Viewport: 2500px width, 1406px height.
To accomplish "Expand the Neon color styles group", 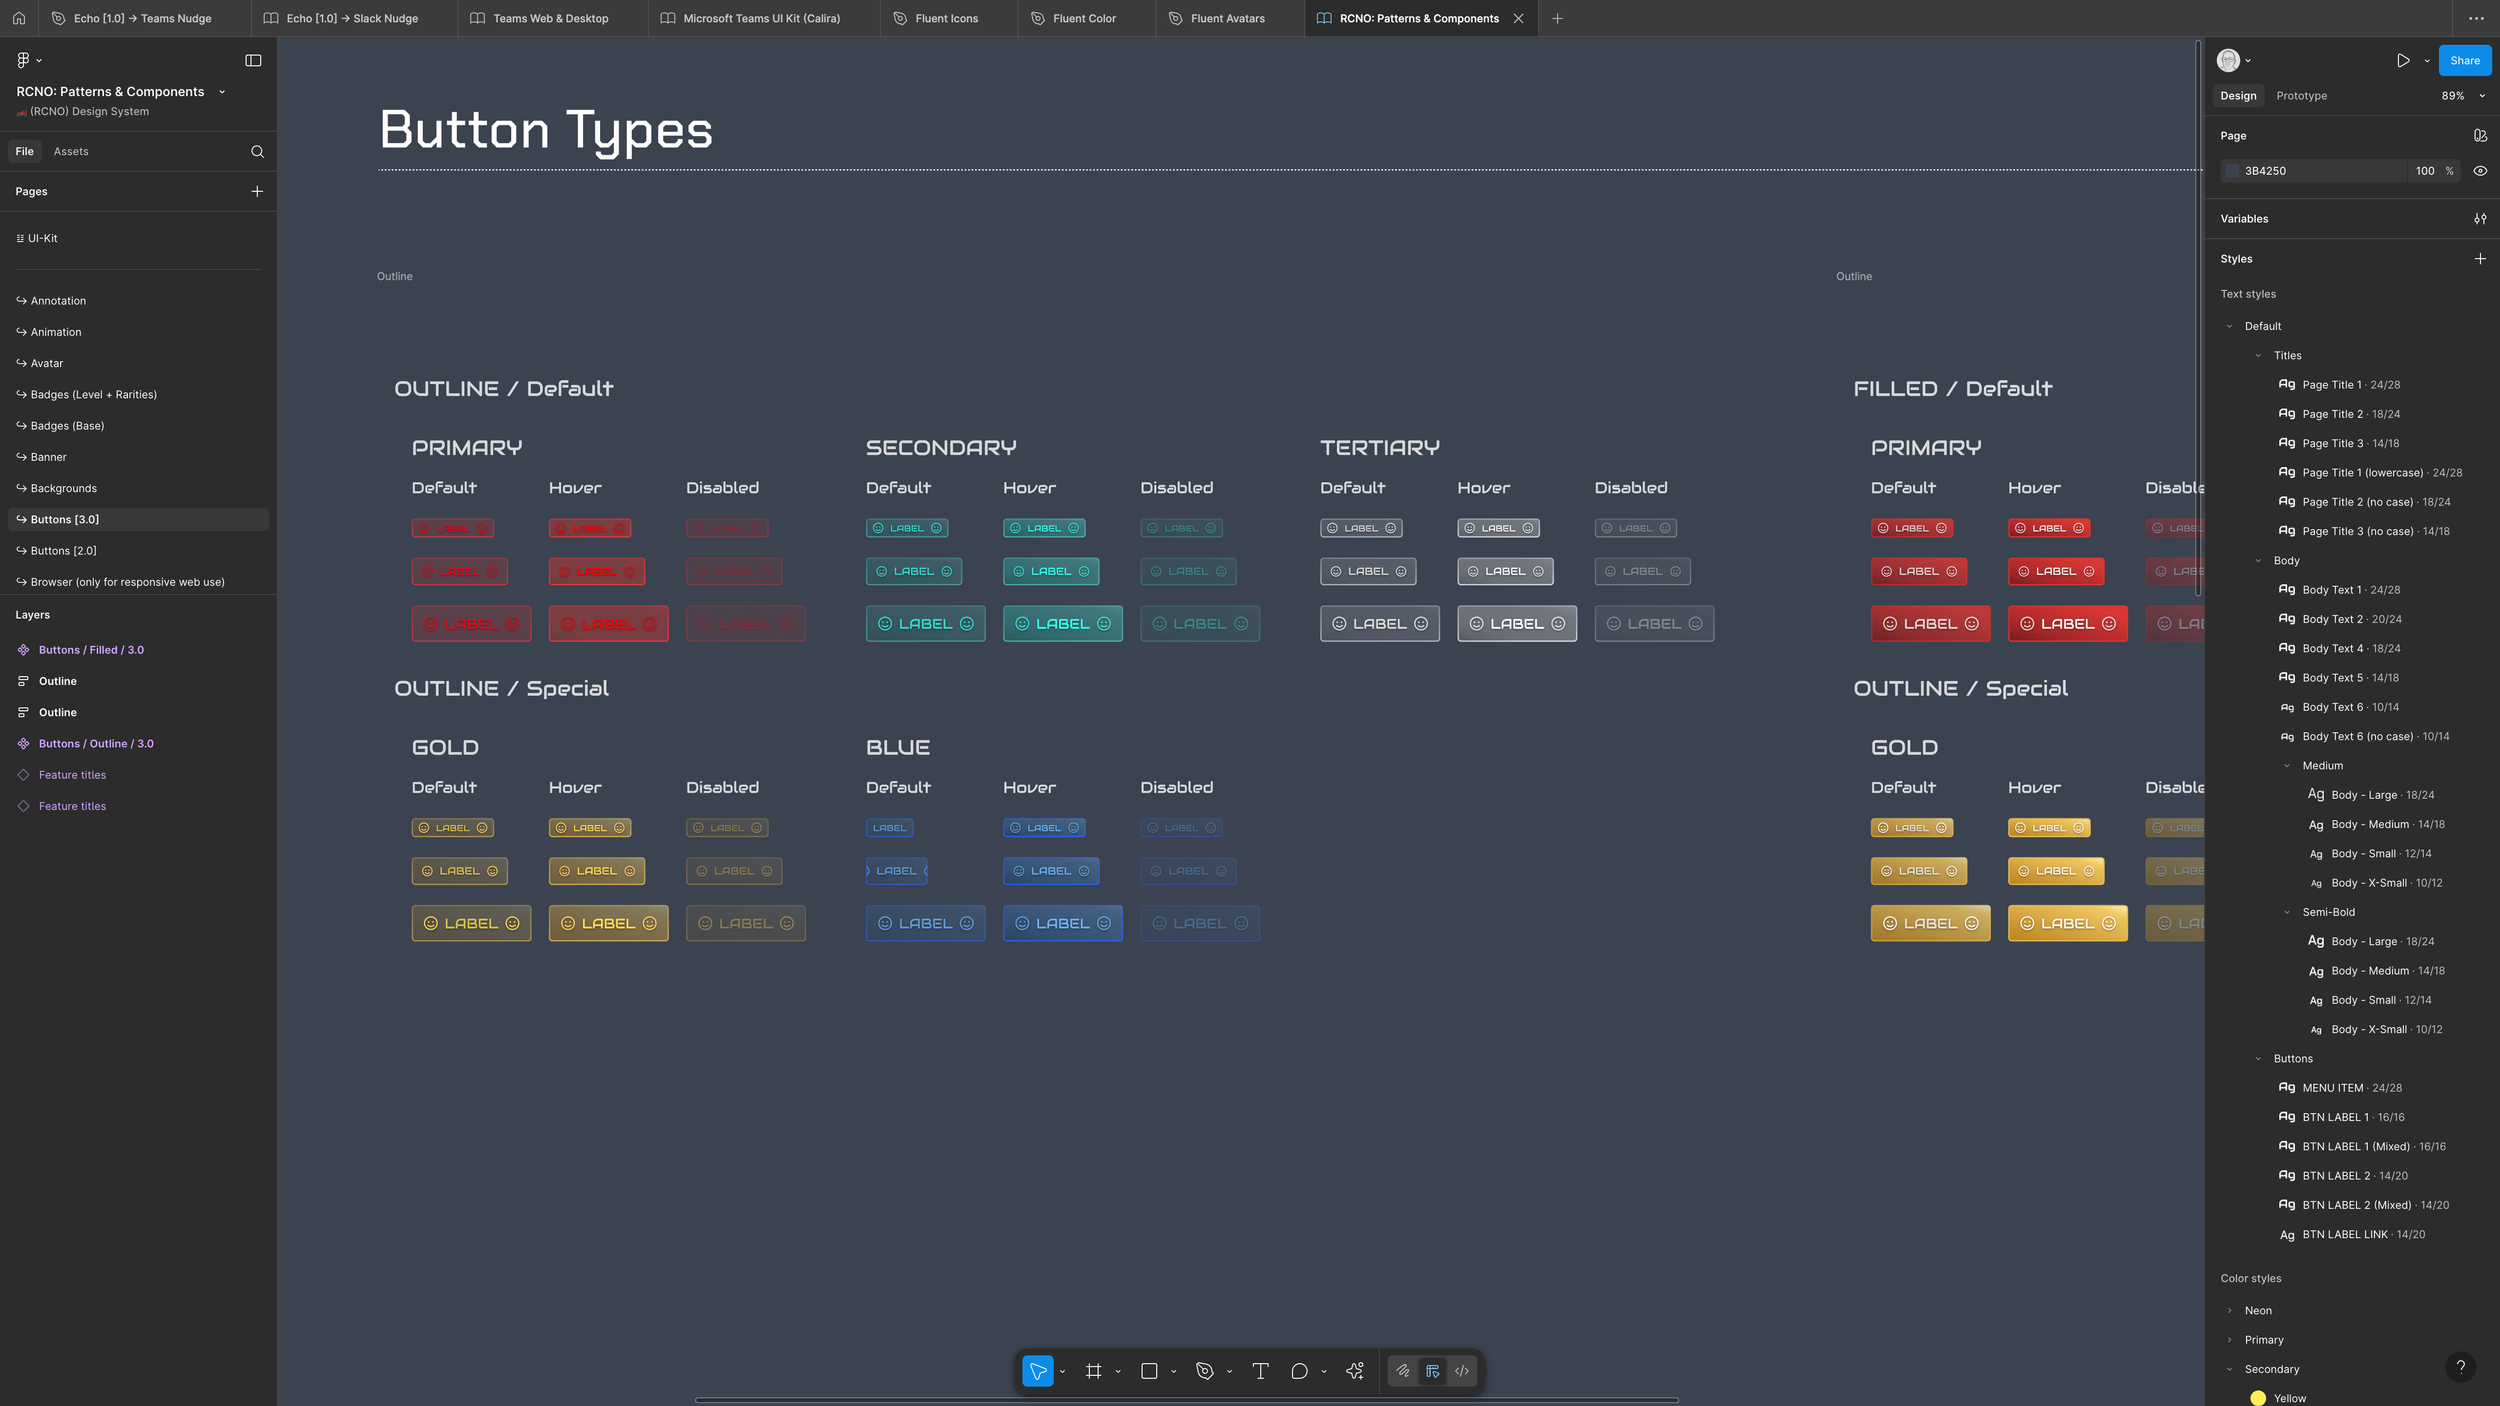I will pos(2229,1311).
